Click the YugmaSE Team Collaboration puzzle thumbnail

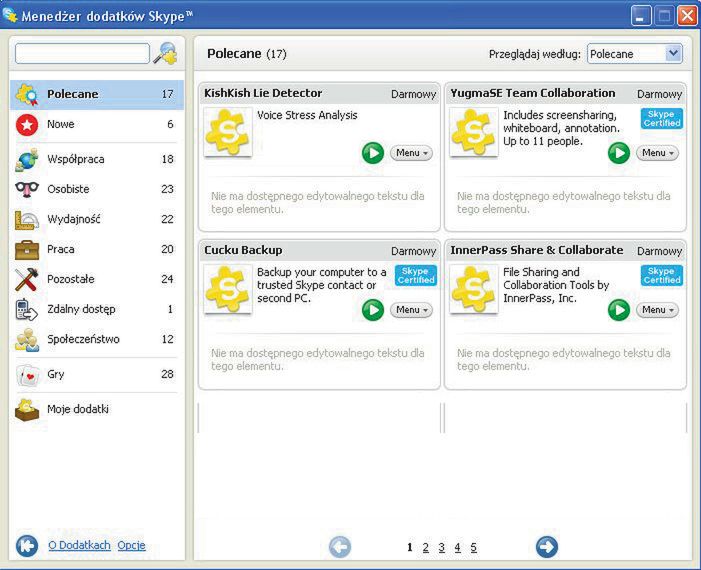[x=473, y=132]
